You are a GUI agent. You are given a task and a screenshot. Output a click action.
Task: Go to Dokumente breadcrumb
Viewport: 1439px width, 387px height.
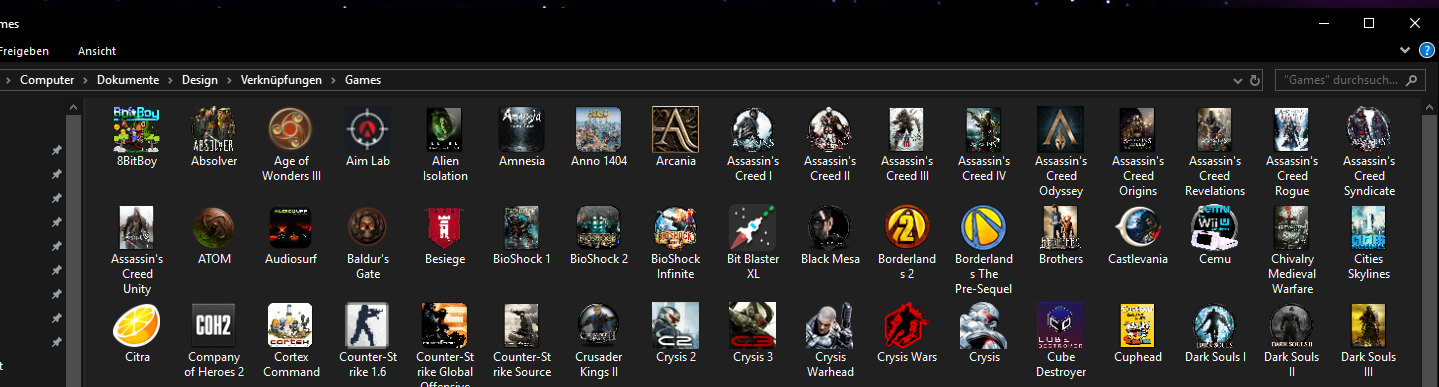(128, 80)
